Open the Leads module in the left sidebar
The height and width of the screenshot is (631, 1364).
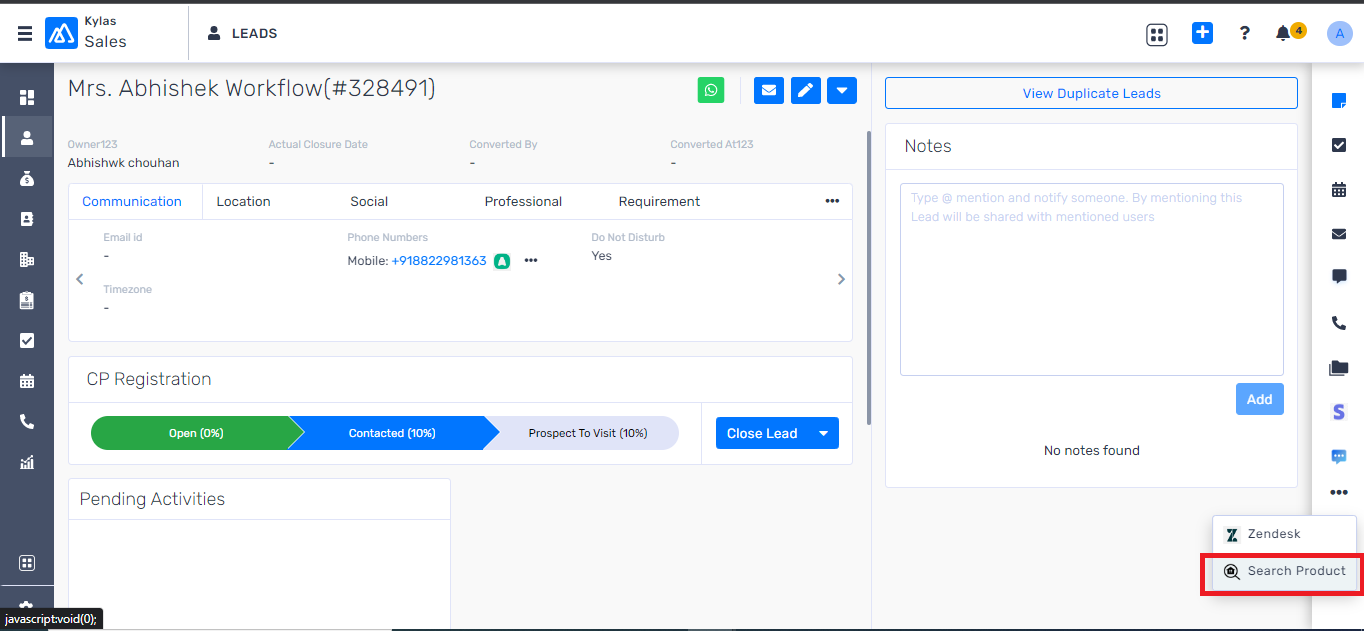click(27, 136)
